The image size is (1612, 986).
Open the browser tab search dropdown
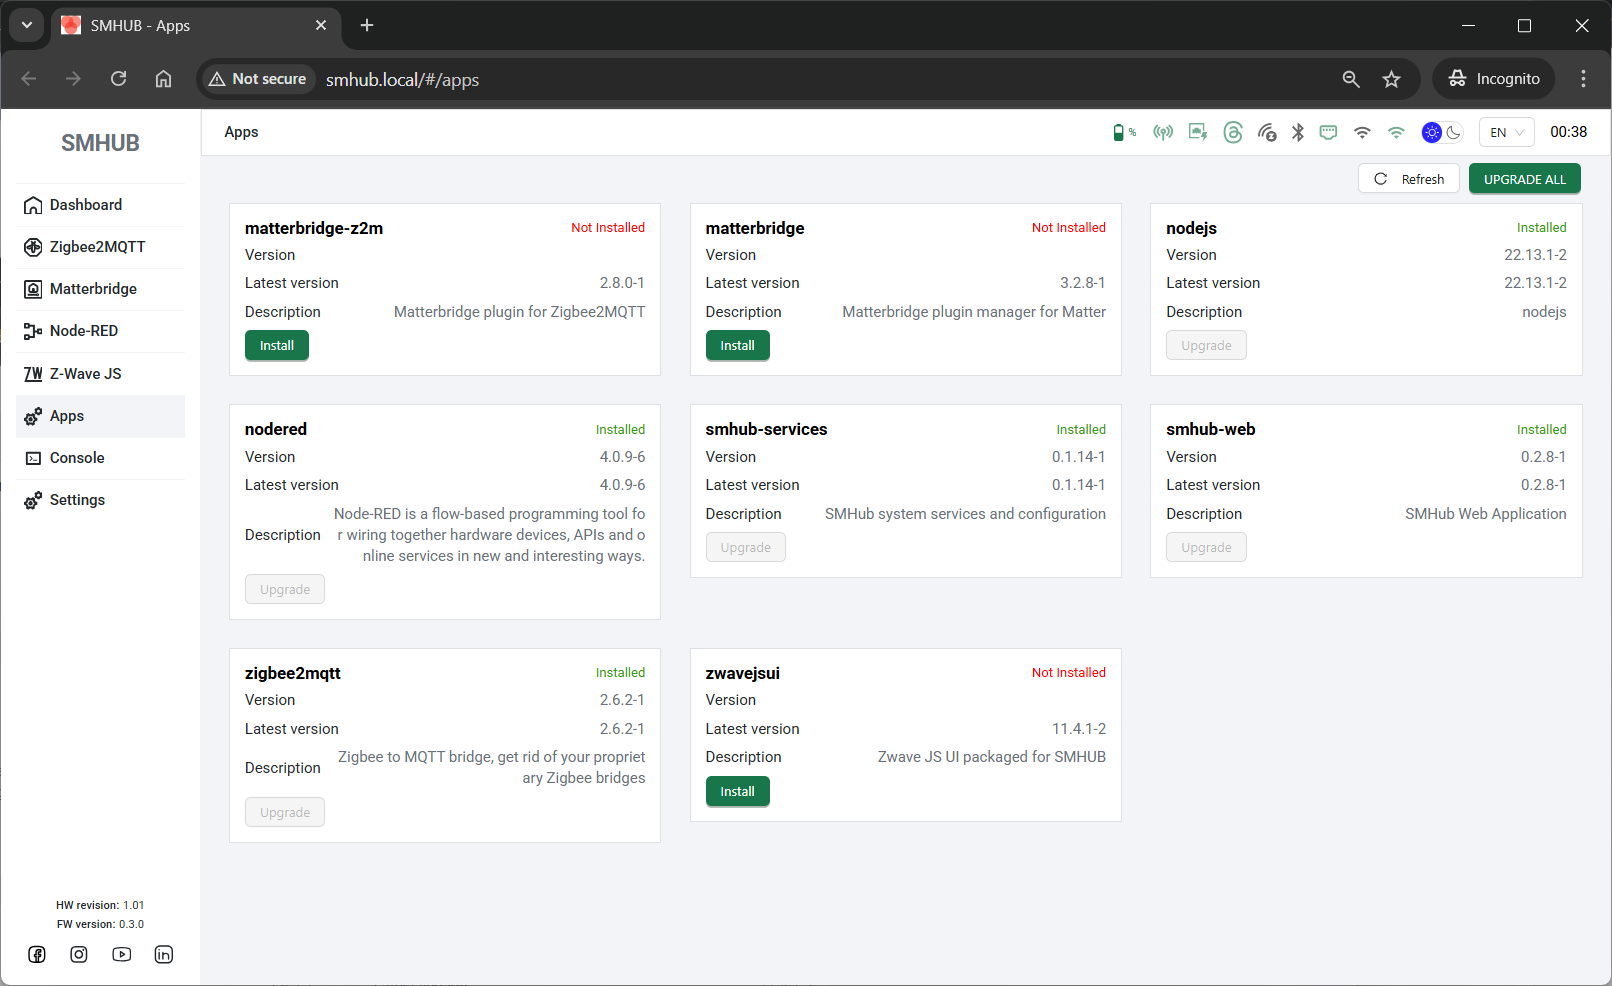pos(27,25)
